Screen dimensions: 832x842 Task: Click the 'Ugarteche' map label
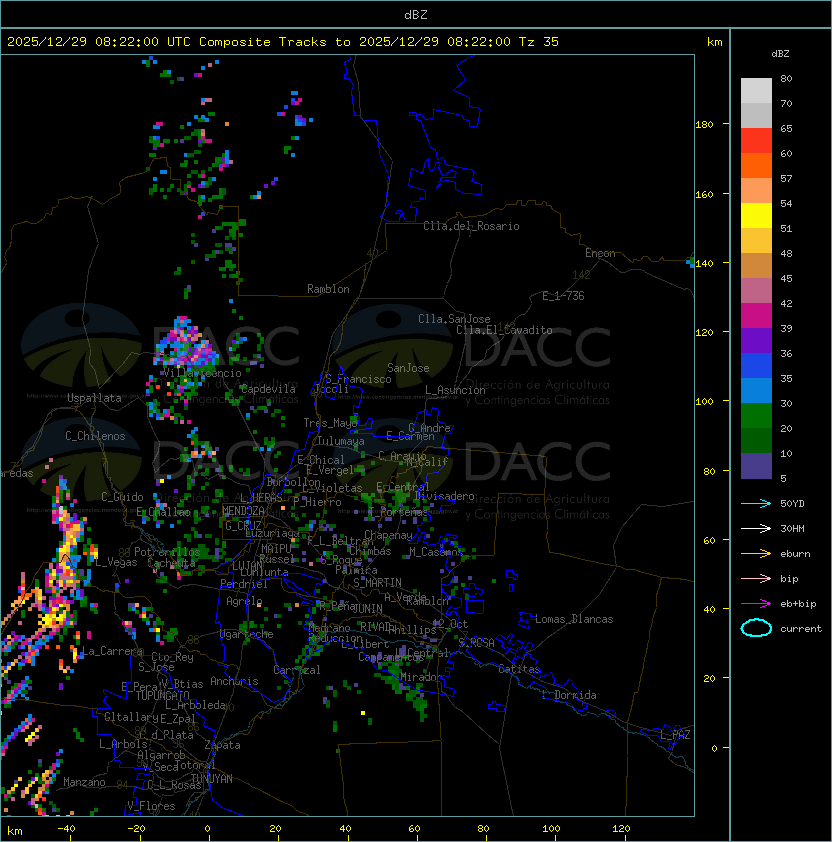click(247, 634)
